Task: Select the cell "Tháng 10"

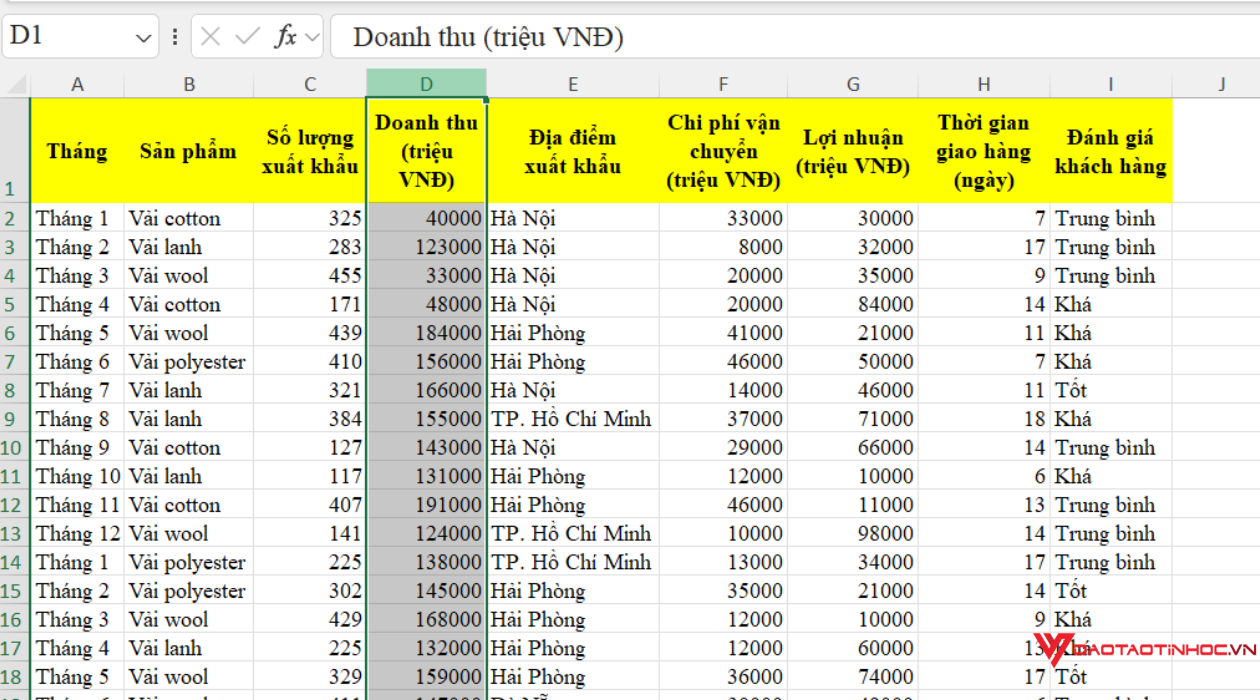Action: coord(77,476)
